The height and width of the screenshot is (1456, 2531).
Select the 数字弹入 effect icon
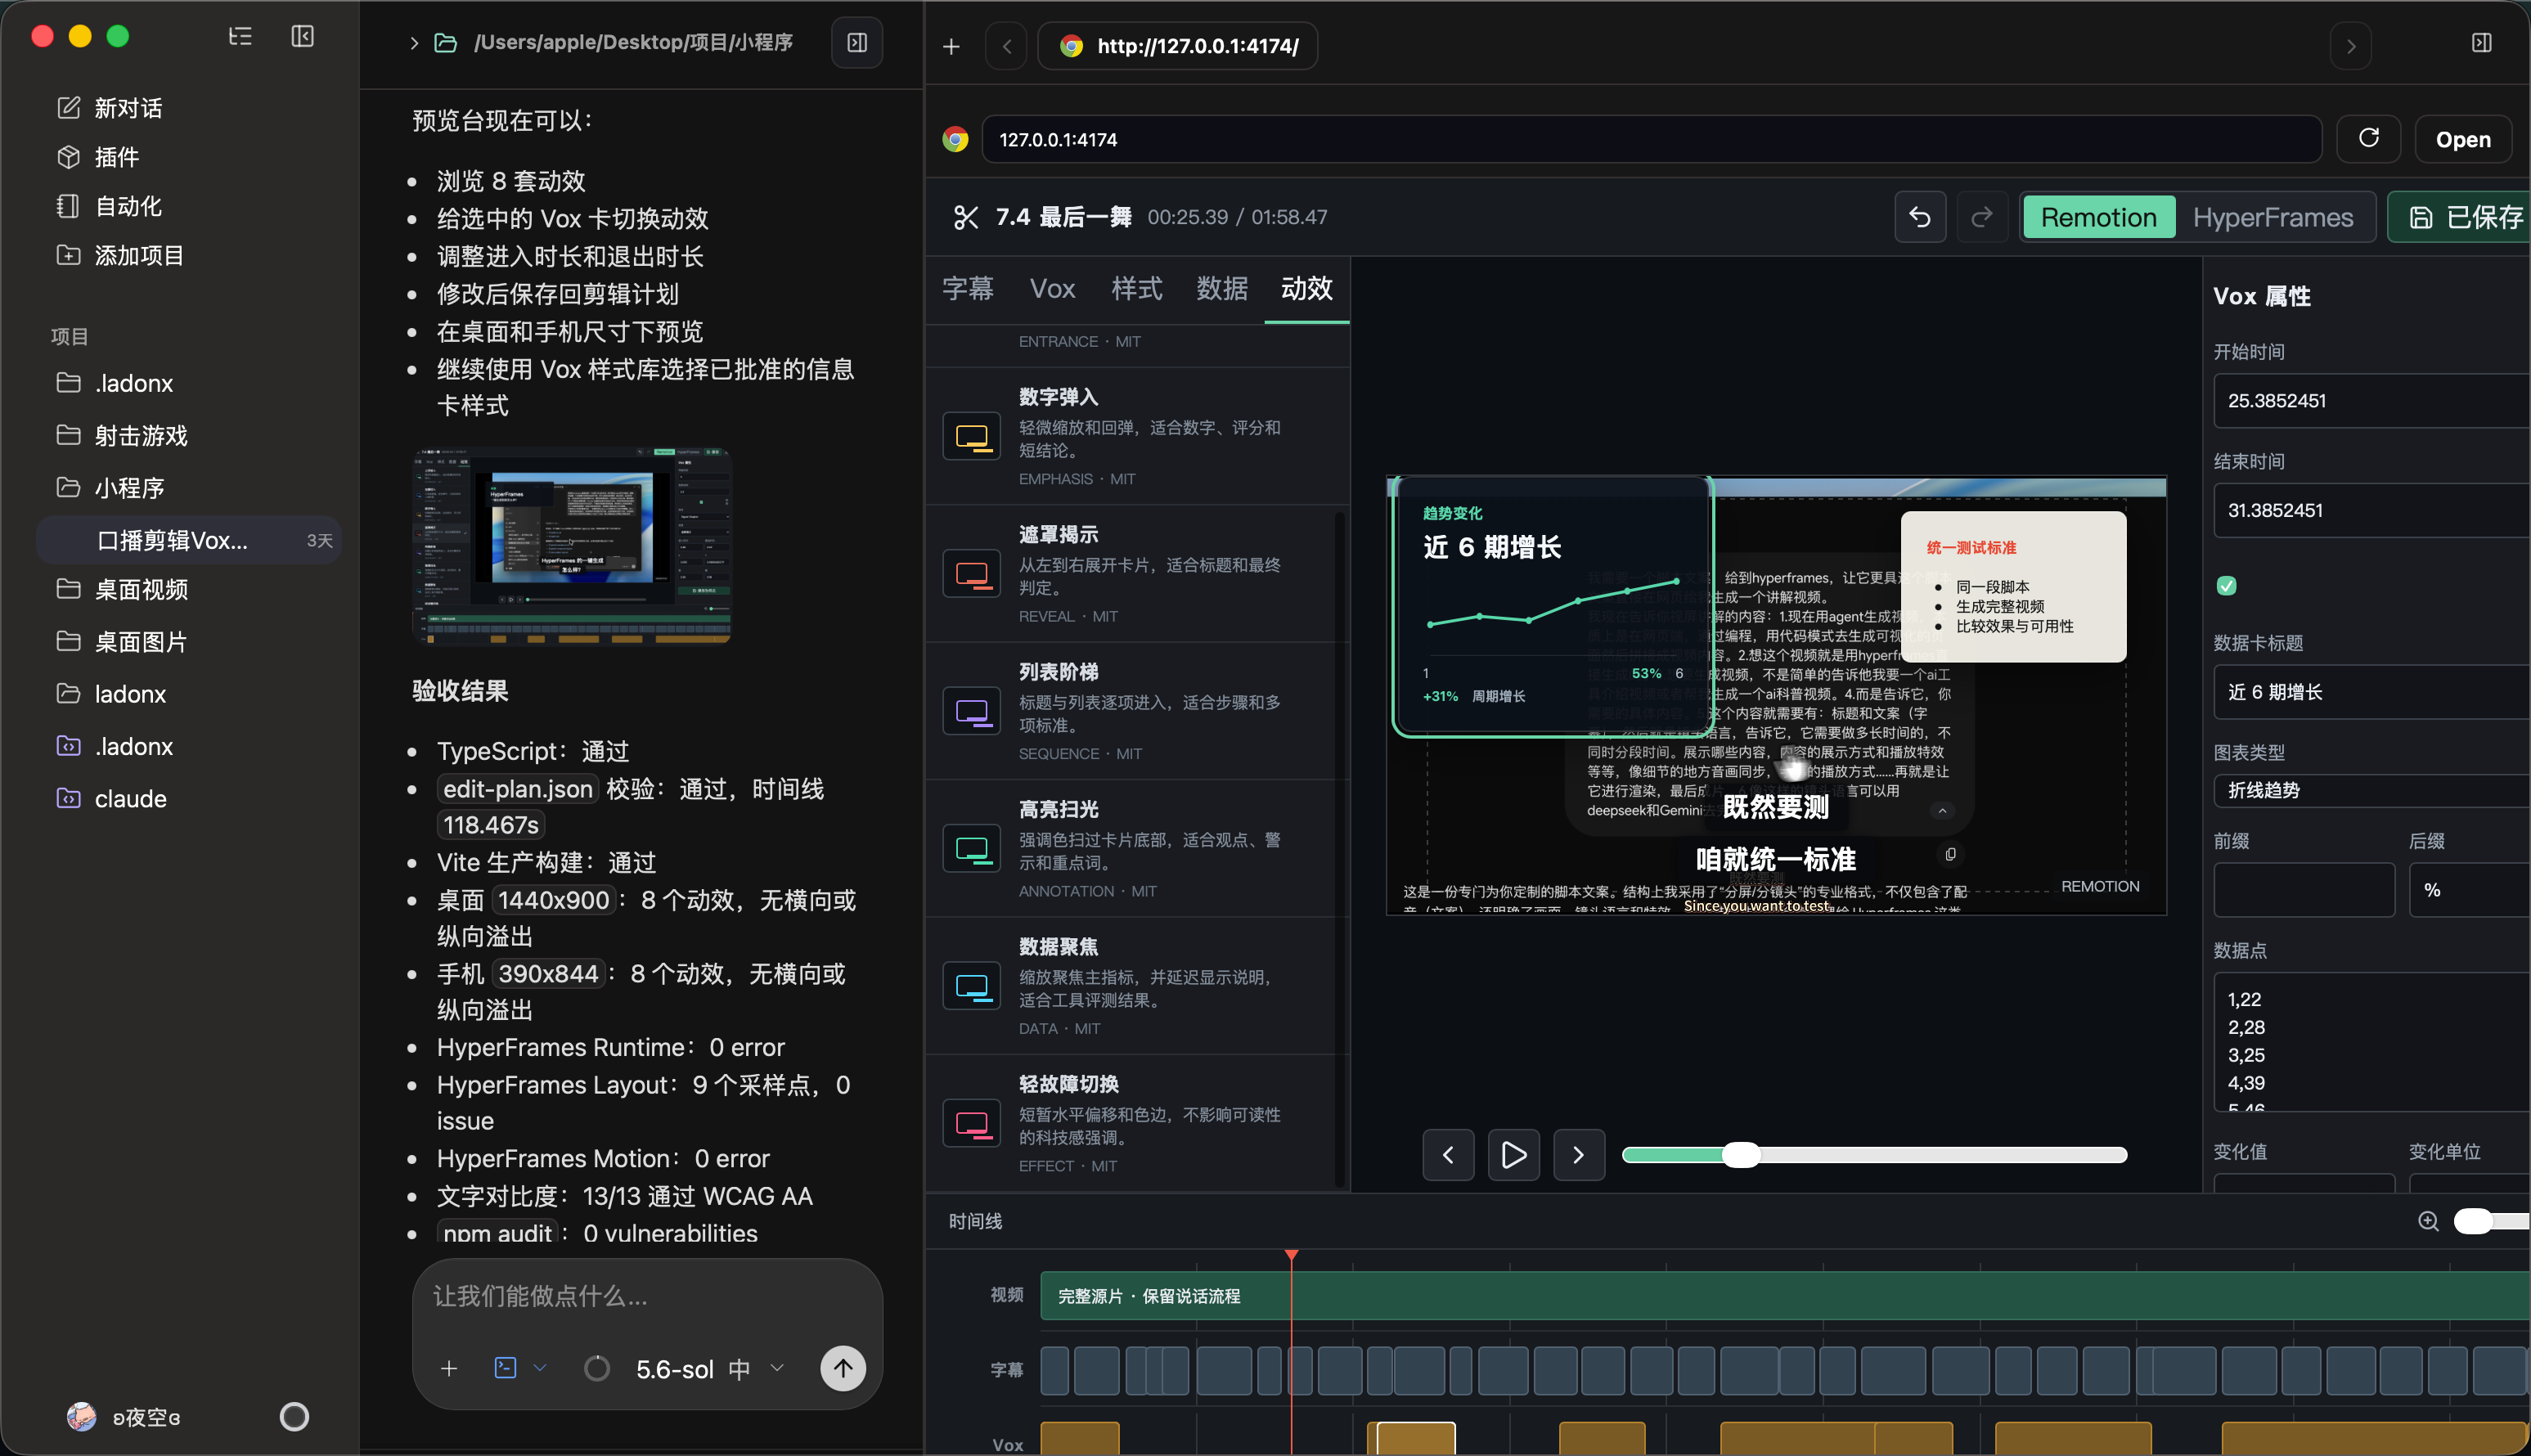(971, 436)
